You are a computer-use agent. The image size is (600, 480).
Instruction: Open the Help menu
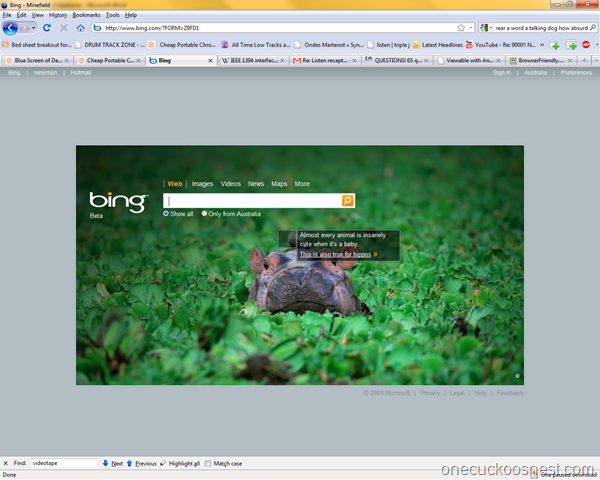click(131, 15)
